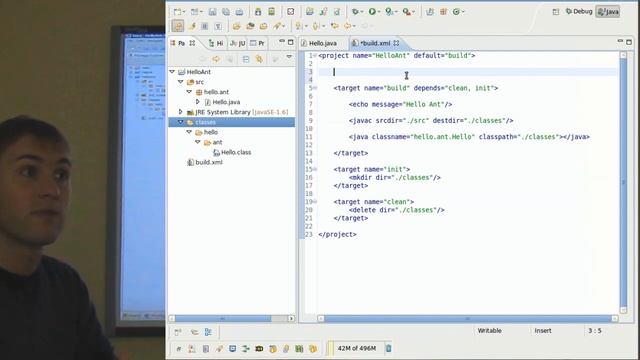The image size is (640, 360).
Task: Collapse the ant folder under hello
Action: coord(198,142)
